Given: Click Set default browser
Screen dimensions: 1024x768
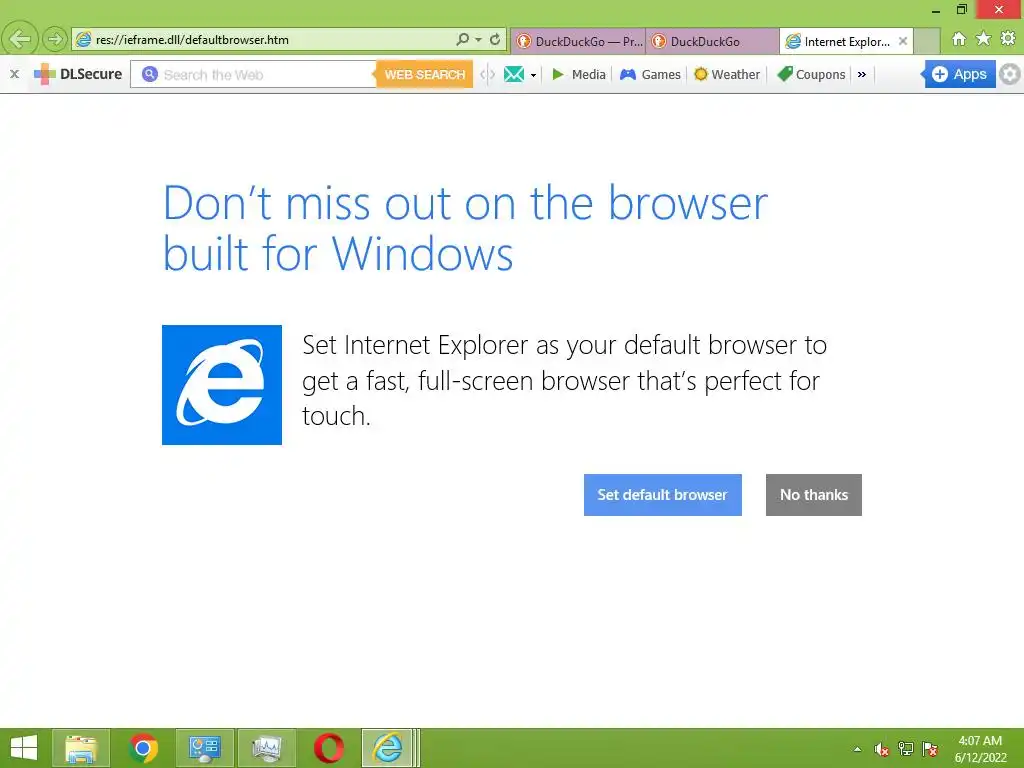Looking at the screenshot, I should tap(662, 494).
